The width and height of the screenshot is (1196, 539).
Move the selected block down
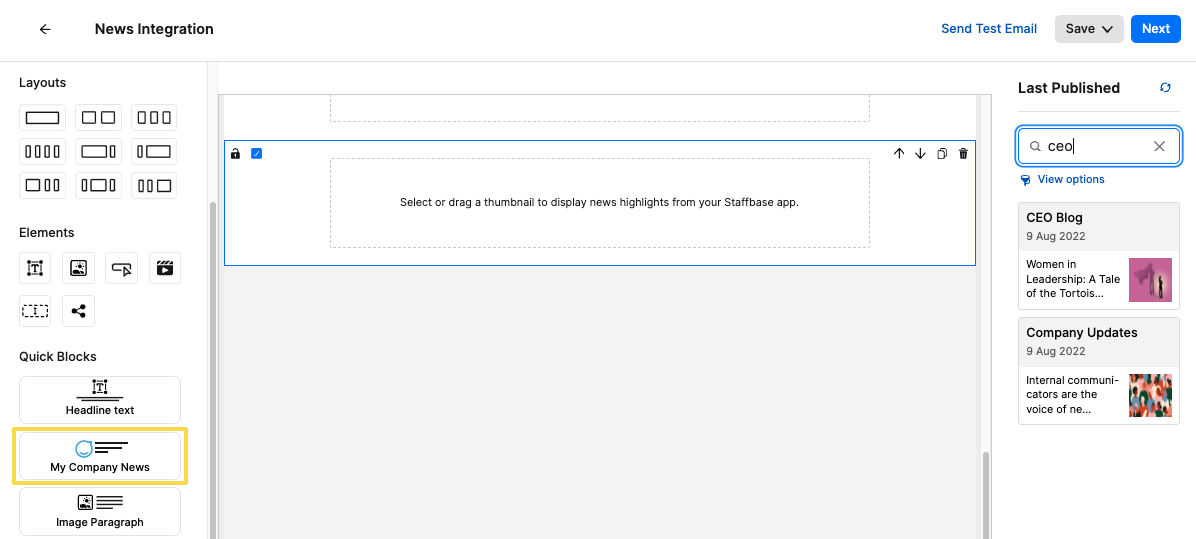(920, 153)
